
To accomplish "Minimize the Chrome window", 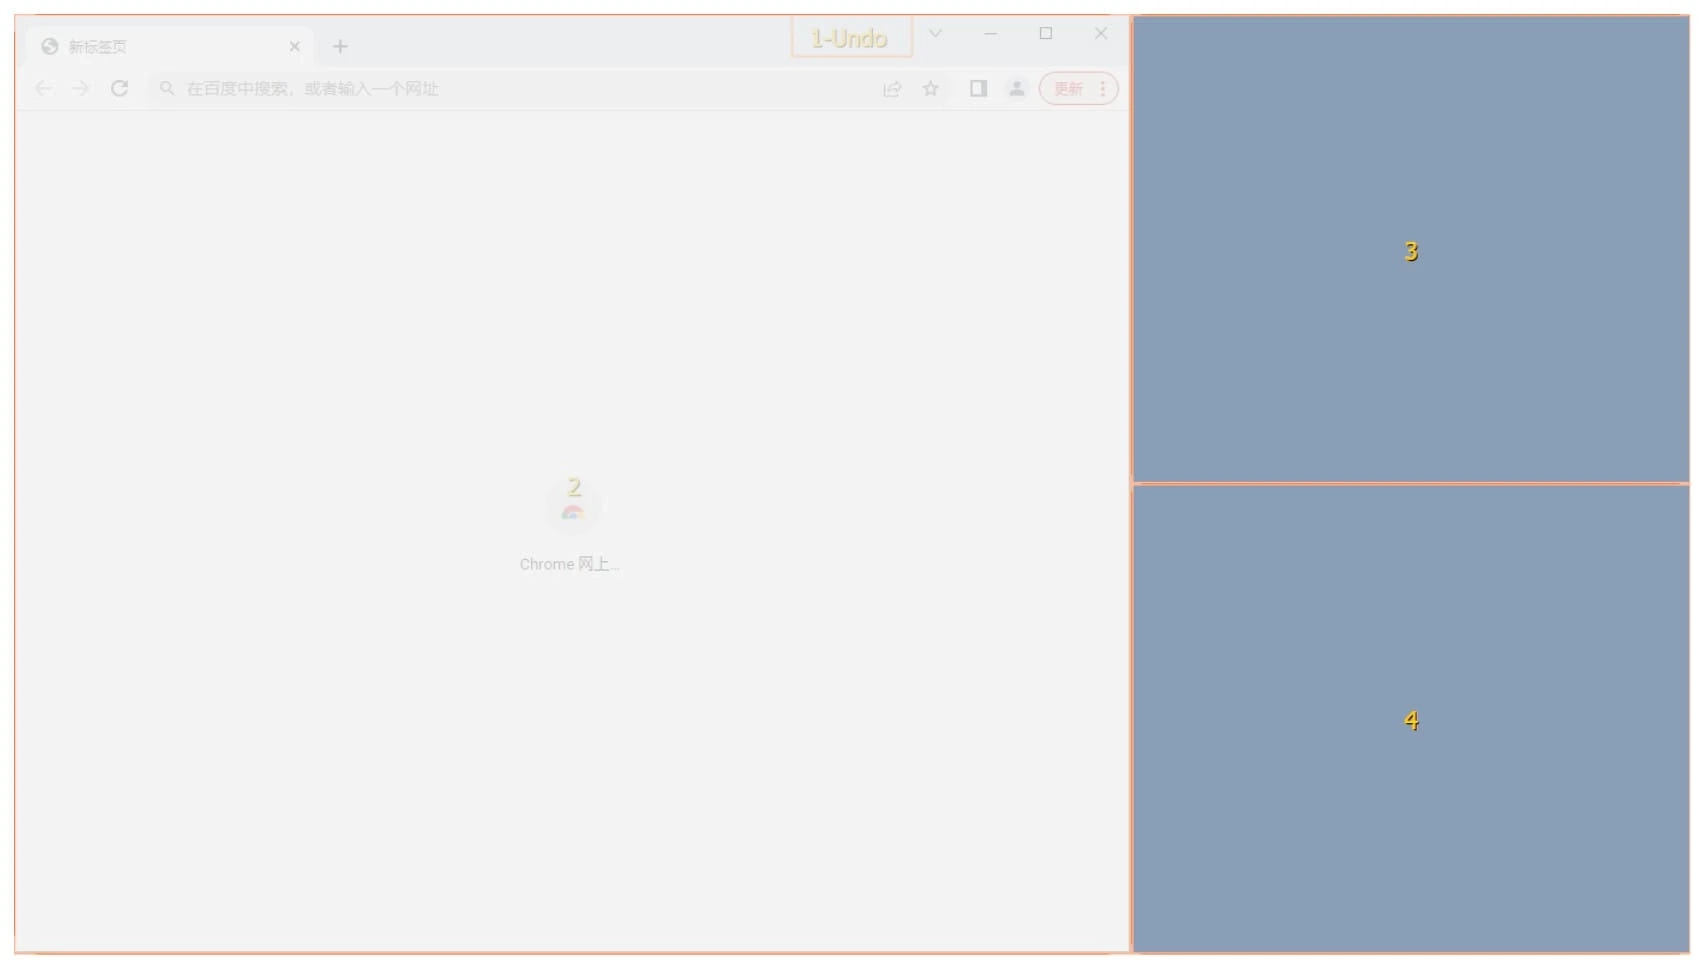I will click(x=990, y=34).
